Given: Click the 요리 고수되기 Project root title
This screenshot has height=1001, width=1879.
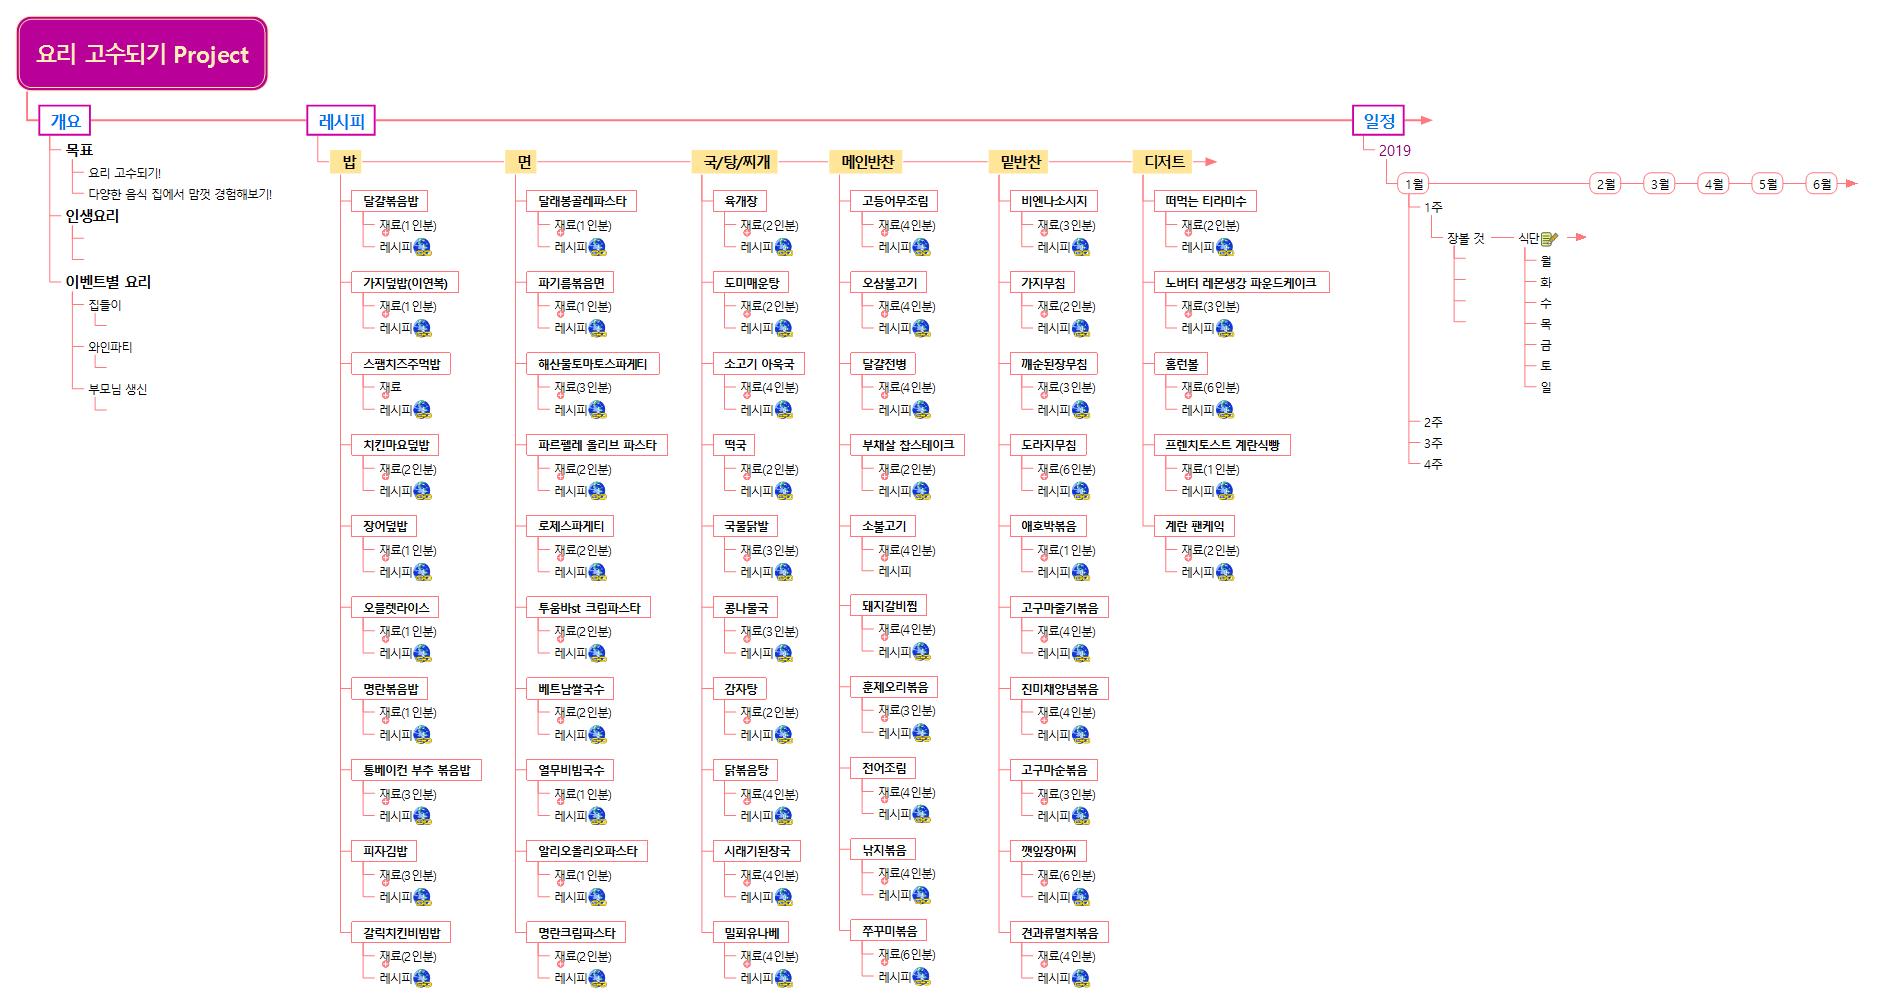Looking at the screenshot, I should (x=142, y=54).
